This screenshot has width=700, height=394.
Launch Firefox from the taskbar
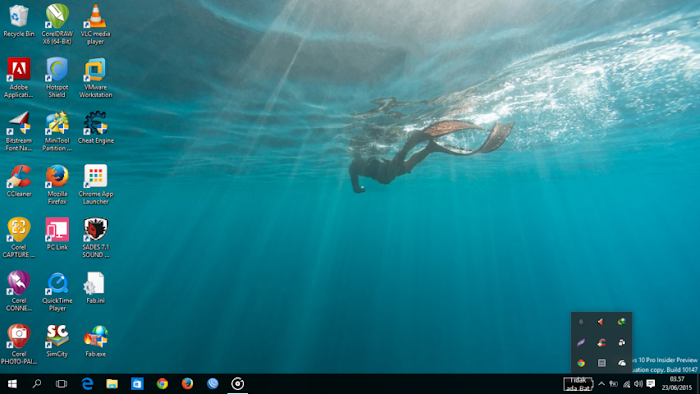point(187,384)
